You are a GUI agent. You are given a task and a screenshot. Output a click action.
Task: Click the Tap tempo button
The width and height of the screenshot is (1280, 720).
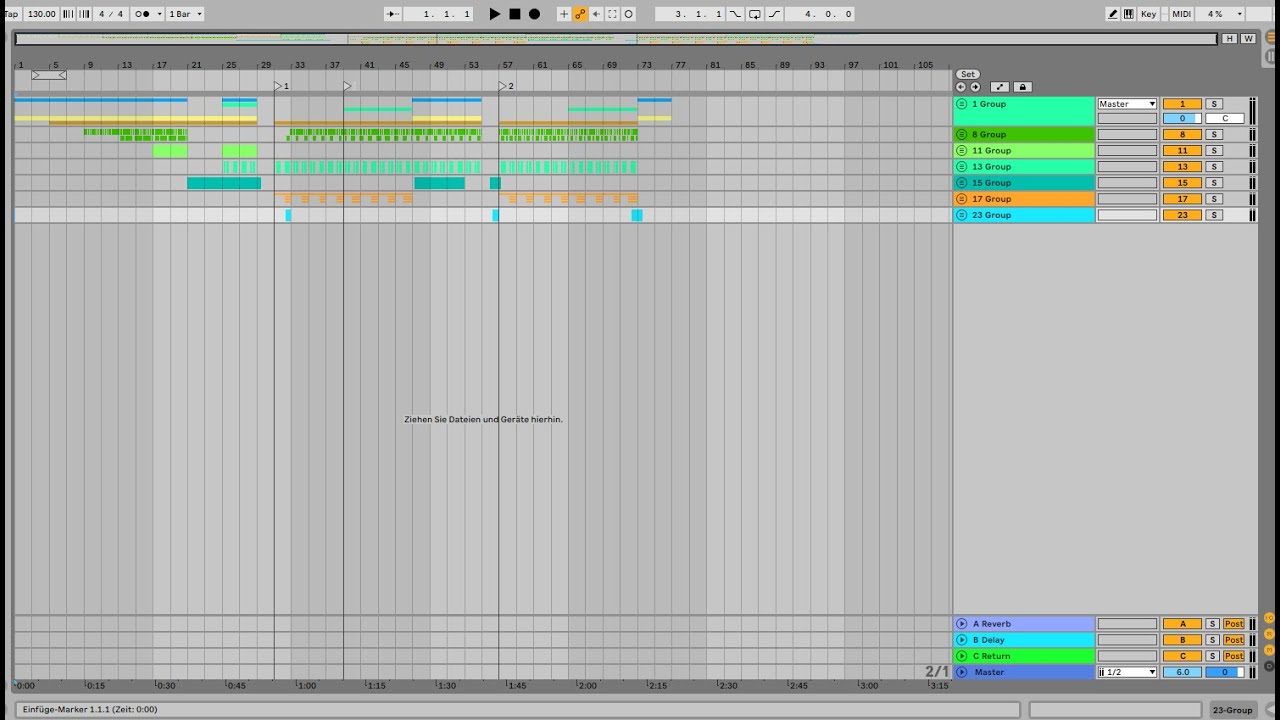[11, 14]
